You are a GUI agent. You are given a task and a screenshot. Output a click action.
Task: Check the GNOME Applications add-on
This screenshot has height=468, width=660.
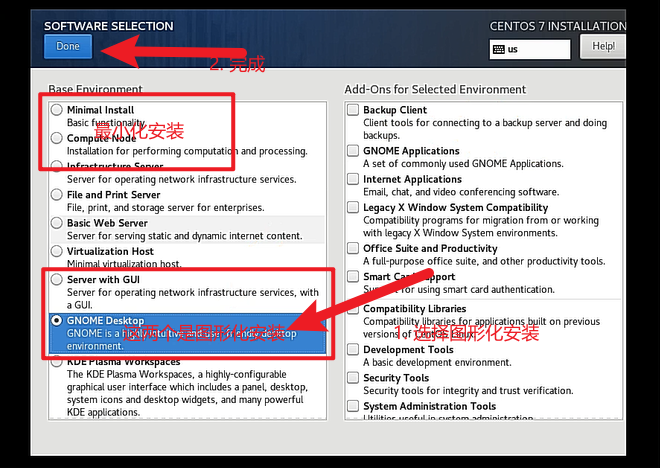click(353, 151)
